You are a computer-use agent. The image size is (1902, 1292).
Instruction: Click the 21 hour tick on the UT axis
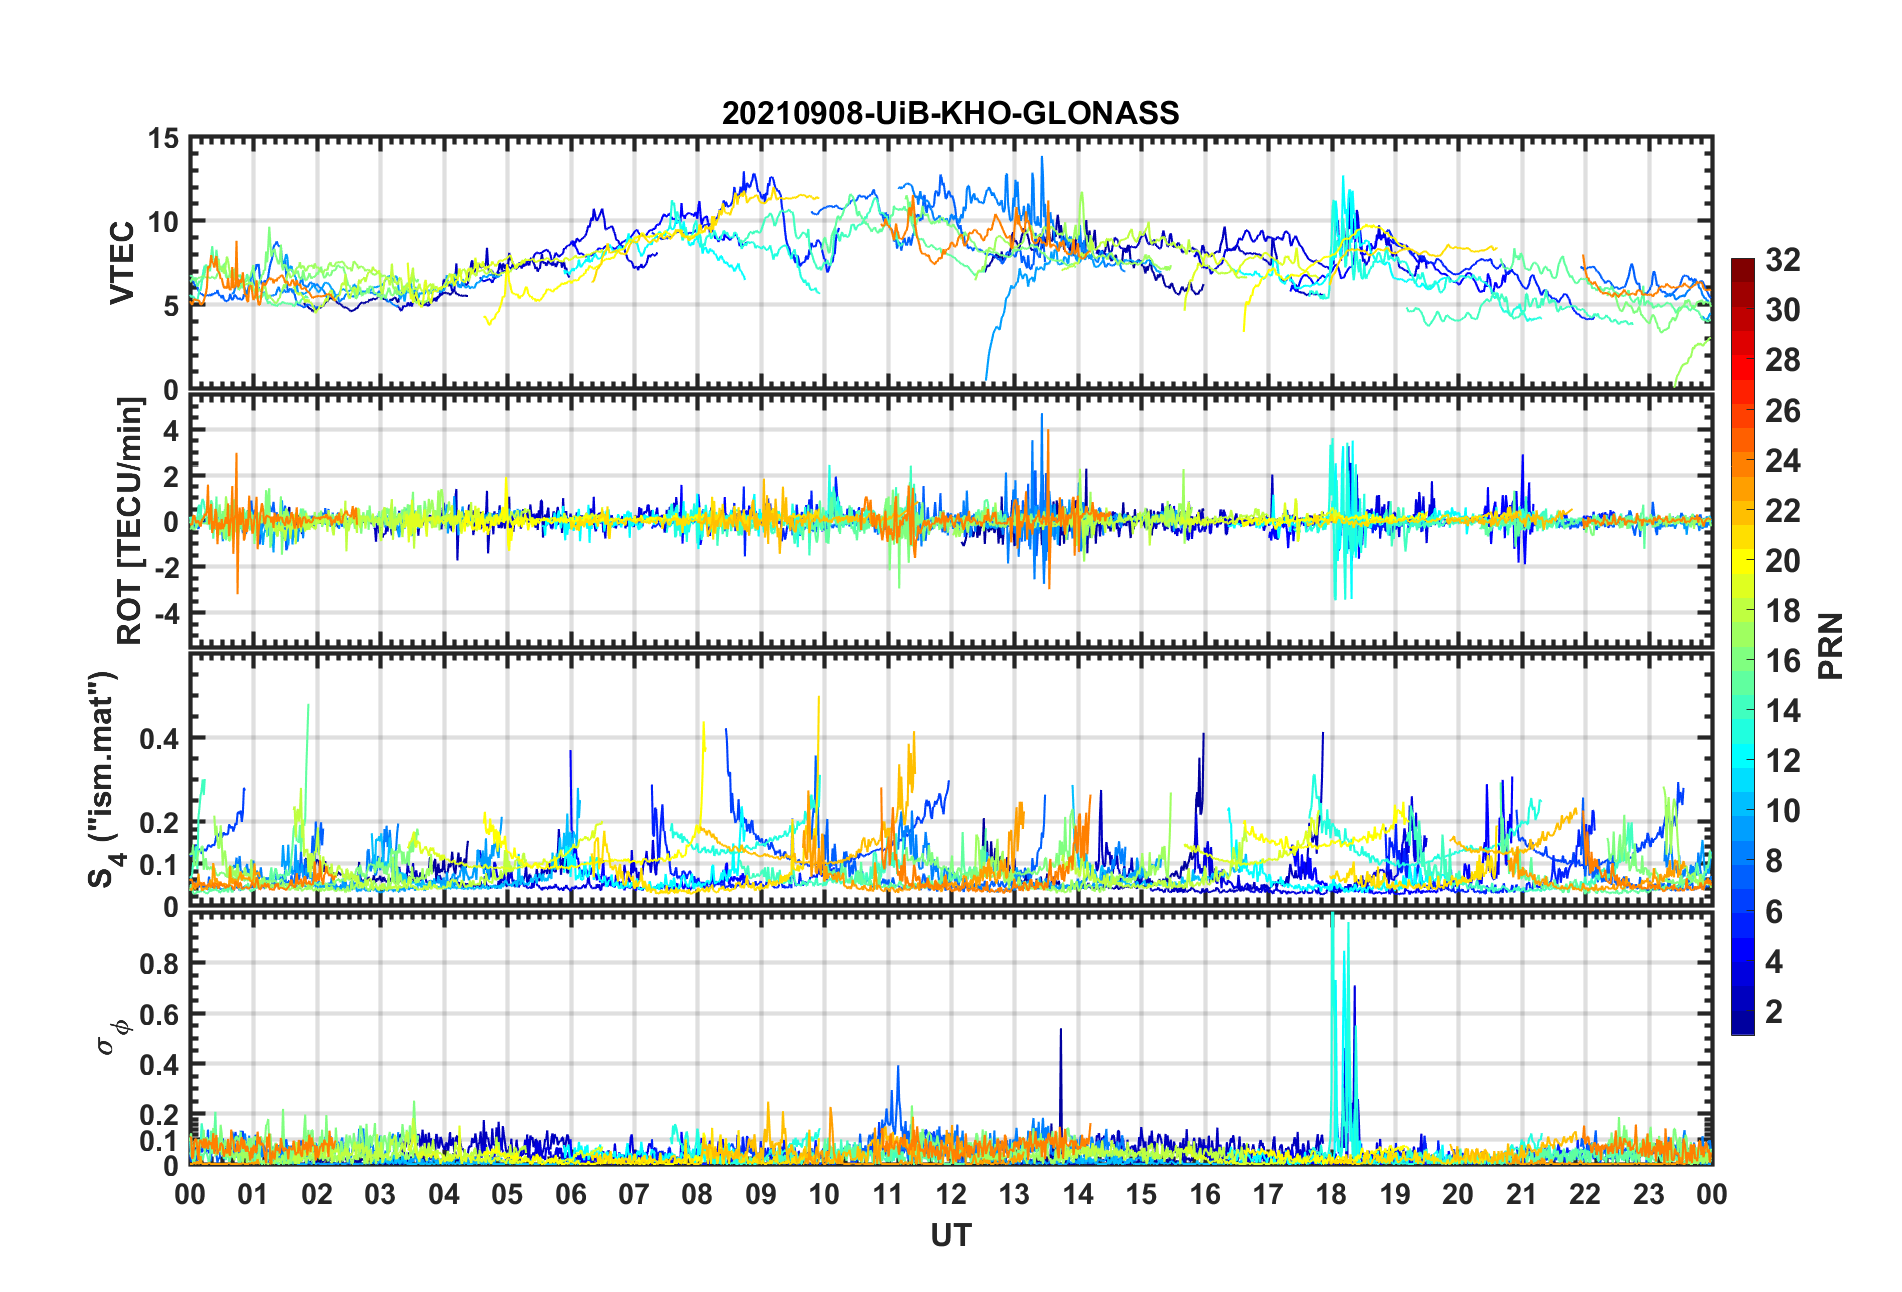click(1522, 1194)
